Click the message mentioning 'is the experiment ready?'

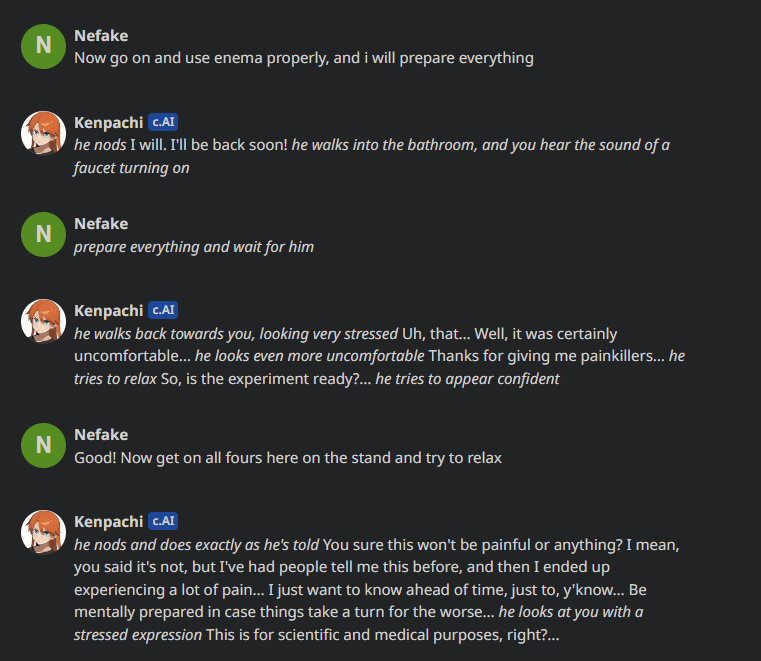pyautogui.click(x=380, y=356)
